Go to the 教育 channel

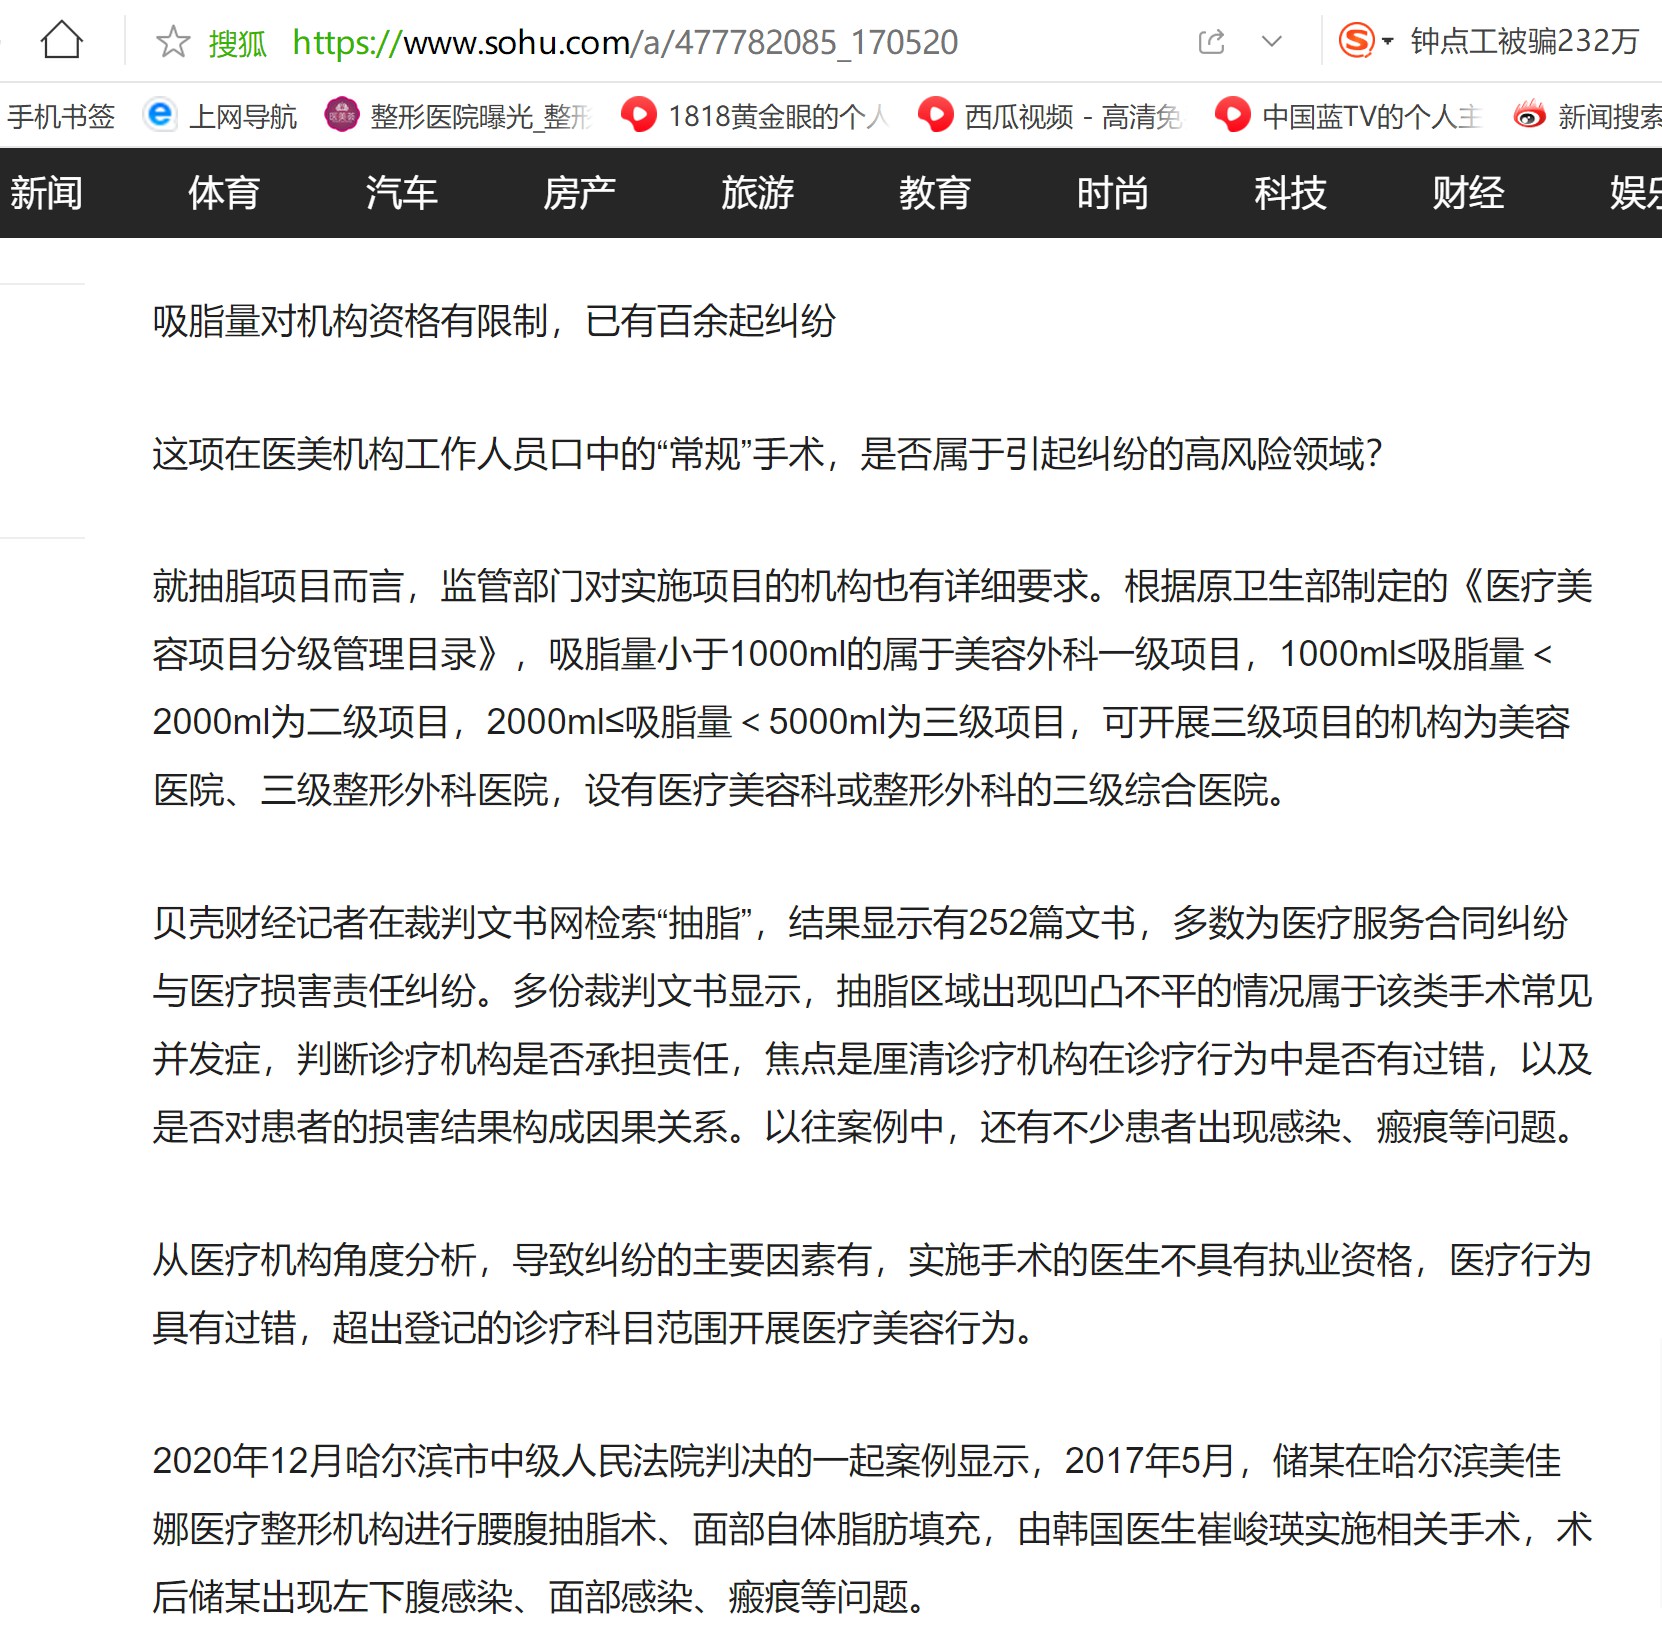[x=934, y=193]
